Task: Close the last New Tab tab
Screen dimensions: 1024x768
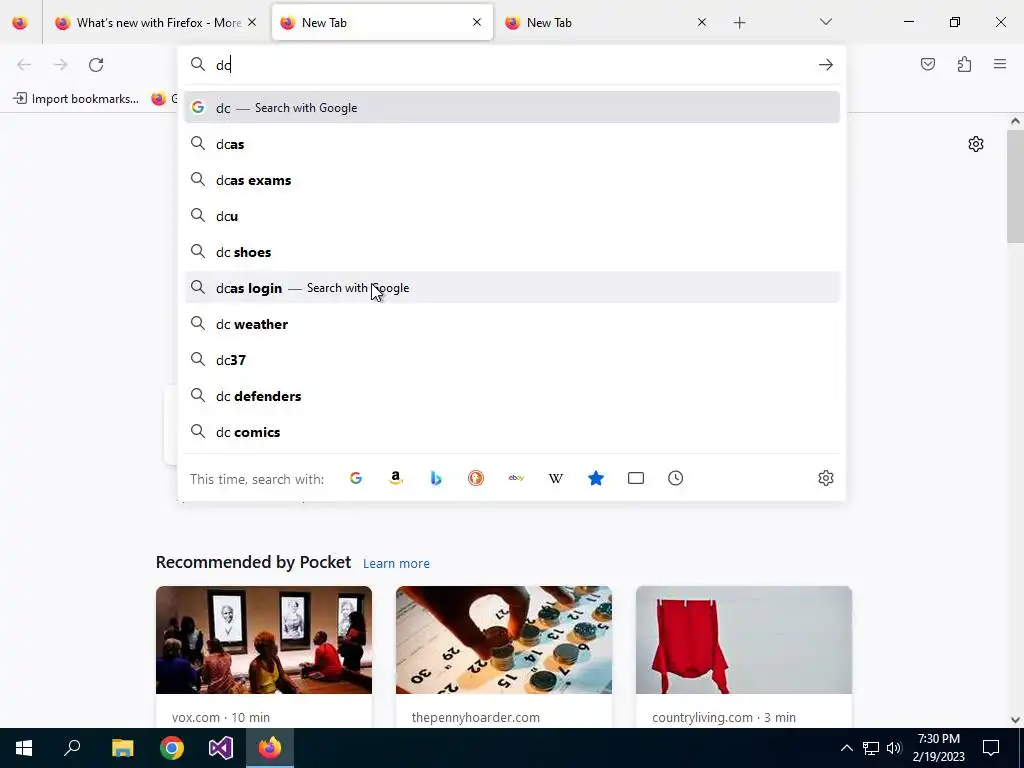Action: click(x=701, y=23)
